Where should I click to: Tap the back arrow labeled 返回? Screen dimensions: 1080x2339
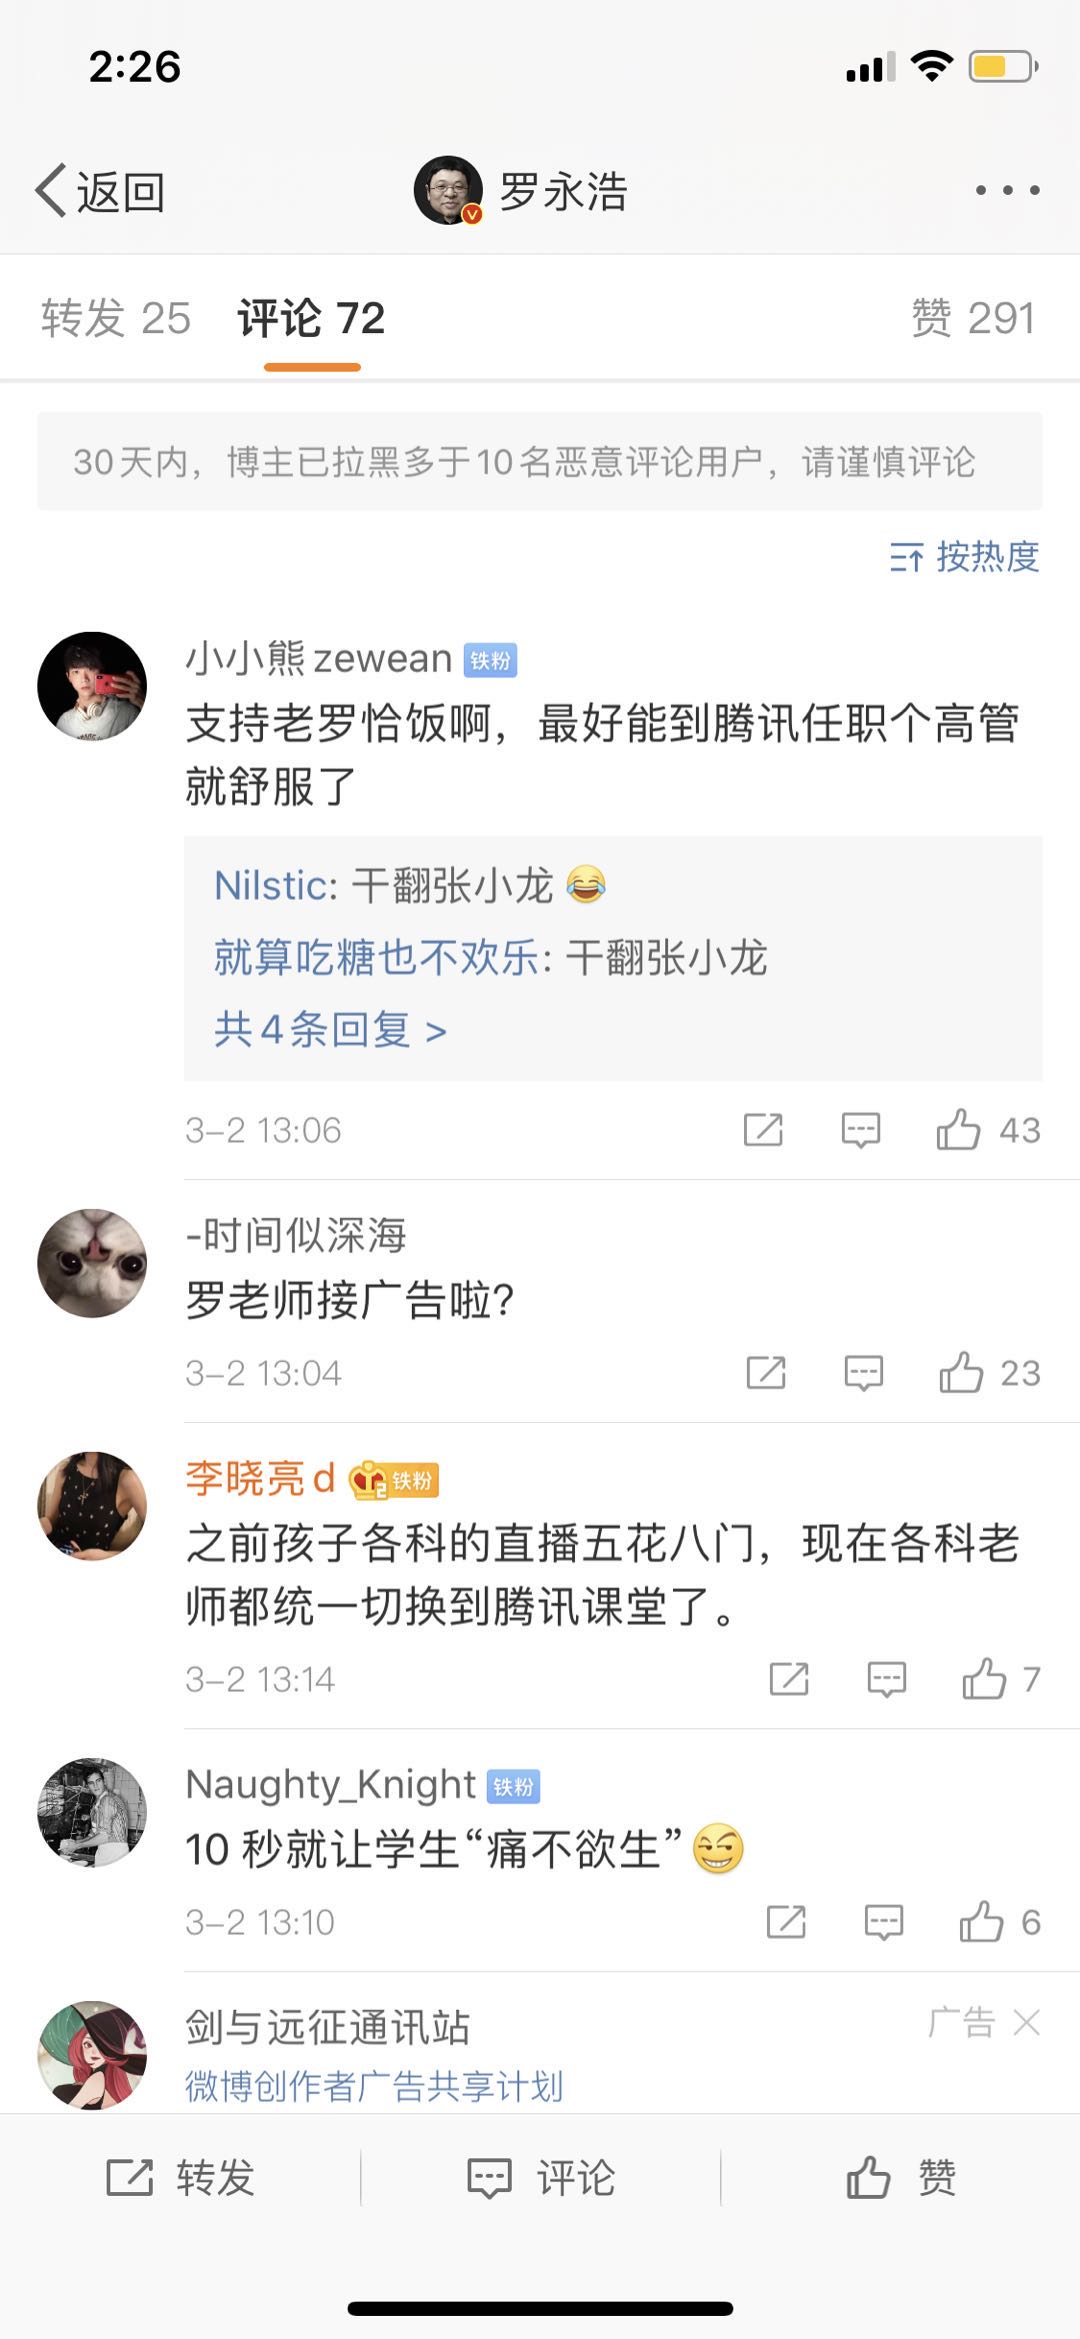pos(100,191)
